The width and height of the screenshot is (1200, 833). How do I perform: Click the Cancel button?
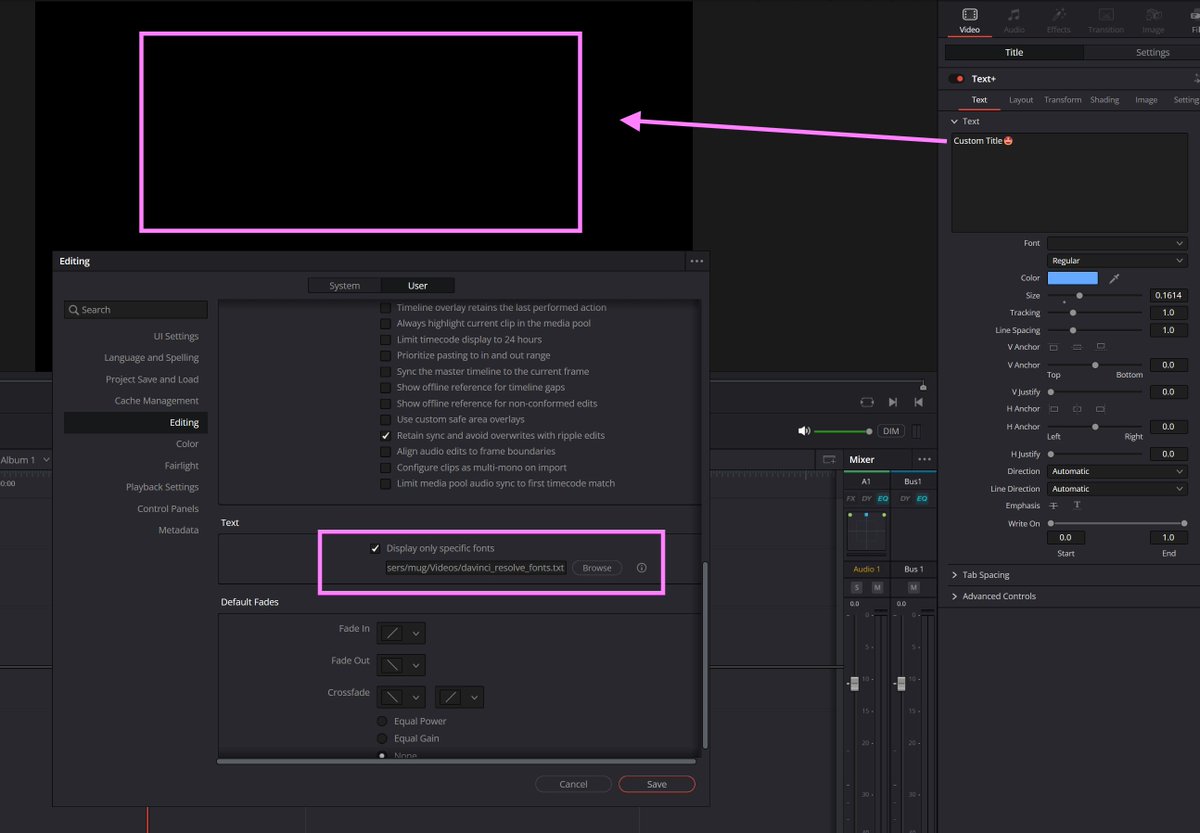point(573,784)
